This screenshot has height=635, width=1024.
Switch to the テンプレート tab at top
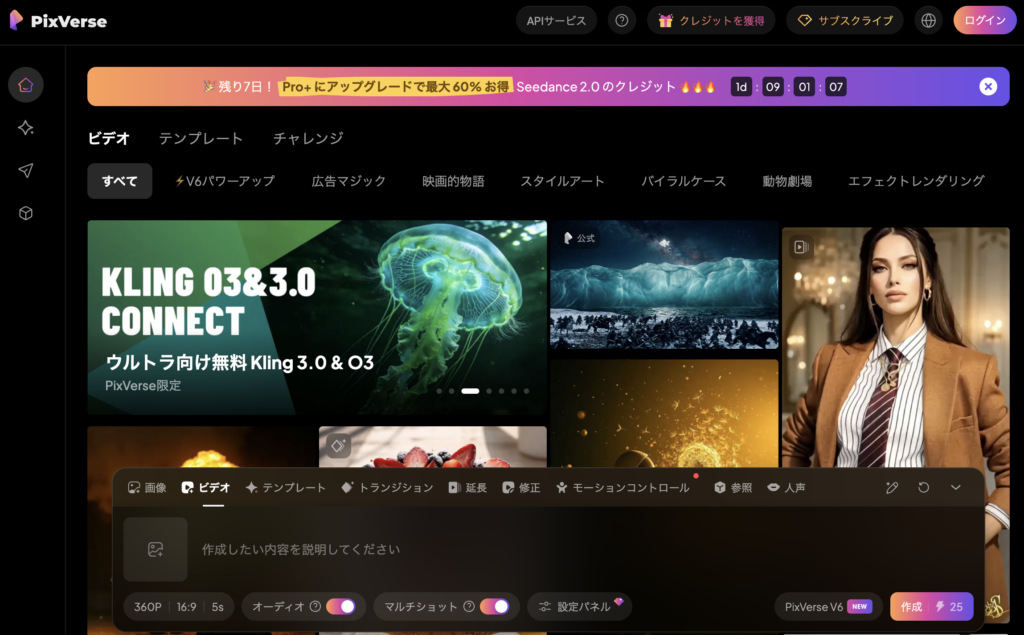[200, 138]
